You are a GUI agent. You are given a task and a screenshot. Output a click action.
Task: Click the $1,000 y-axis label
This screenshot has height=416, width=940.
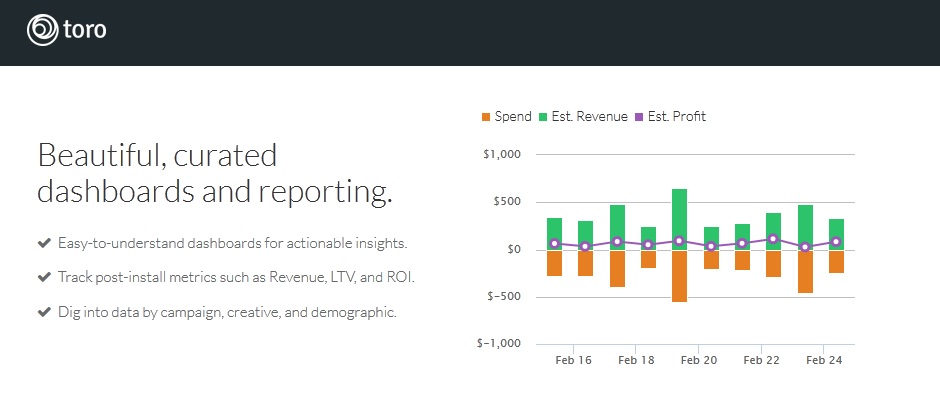pyautogui.click(x=502, y=155)
